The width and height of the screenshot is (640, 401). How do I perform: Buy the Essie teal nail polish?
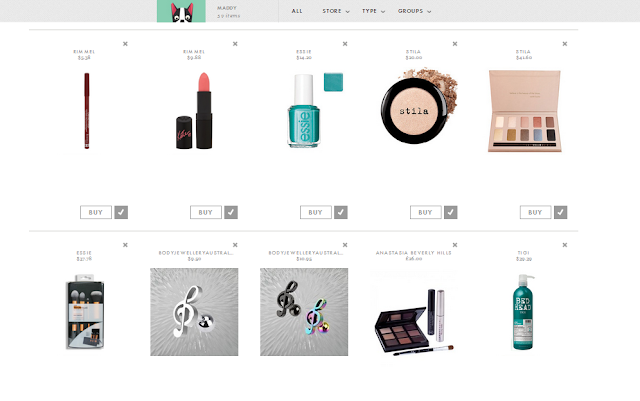pyautogui.click(x=316, y=212)
